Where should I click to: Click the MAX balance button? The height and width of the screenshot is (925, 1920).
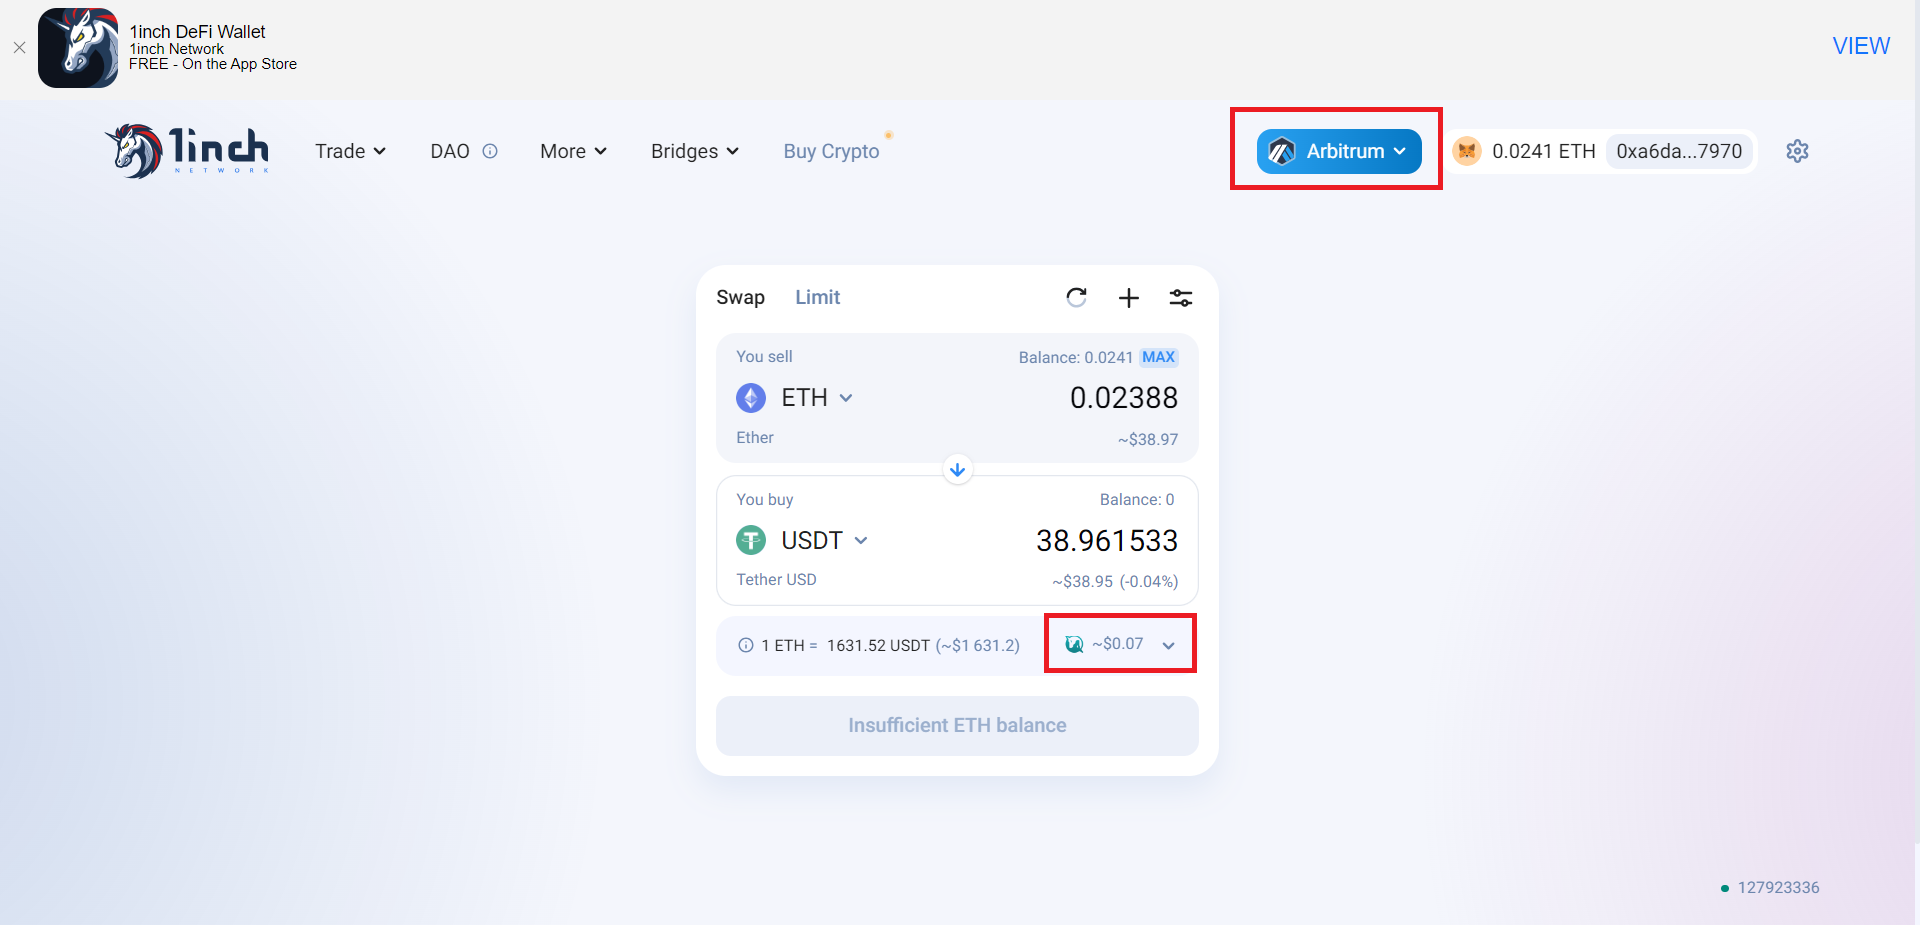[x=1159, y=357]
